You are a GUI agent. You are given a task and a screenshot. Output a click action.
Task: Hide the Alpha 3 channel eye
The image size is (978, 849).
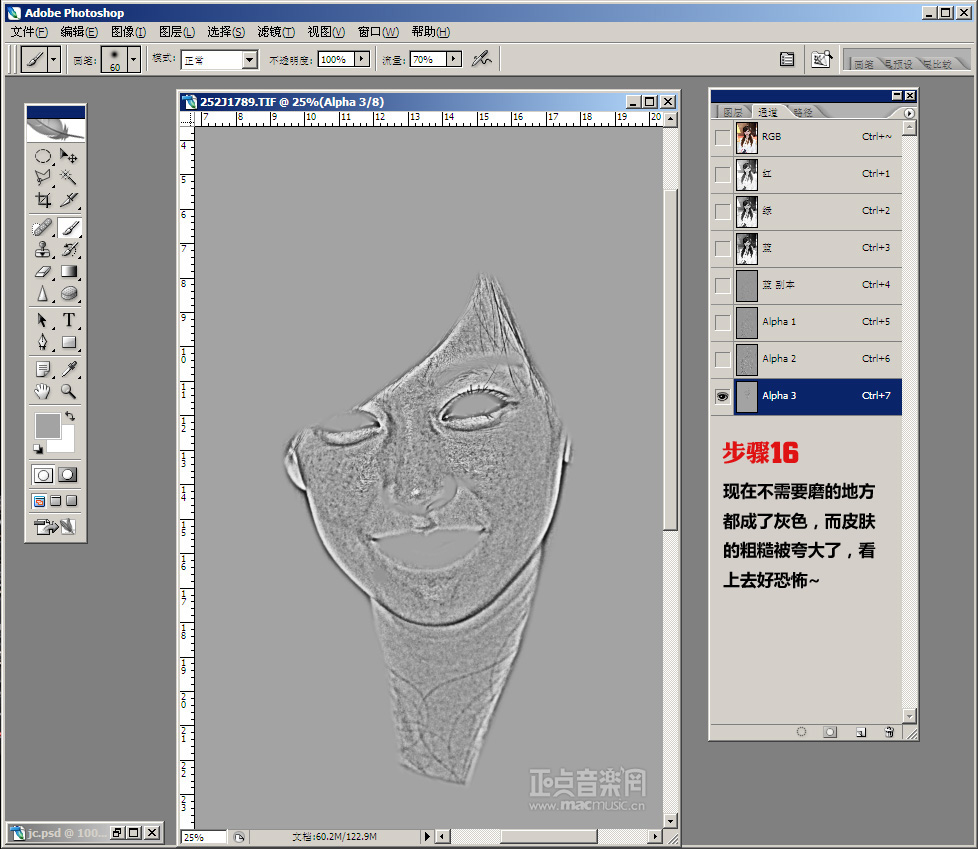click(x=722, y=396)
